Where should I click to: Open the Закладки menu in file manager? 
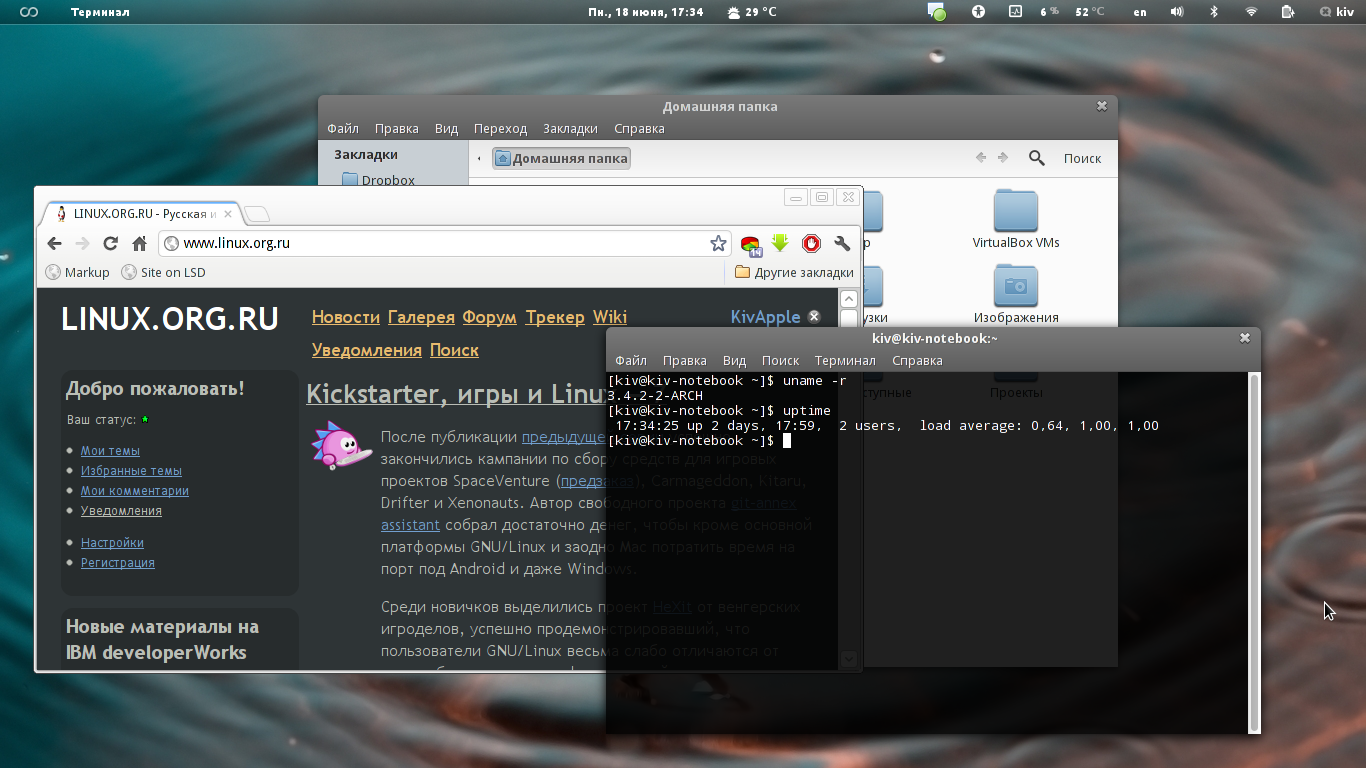click(570, 129)
